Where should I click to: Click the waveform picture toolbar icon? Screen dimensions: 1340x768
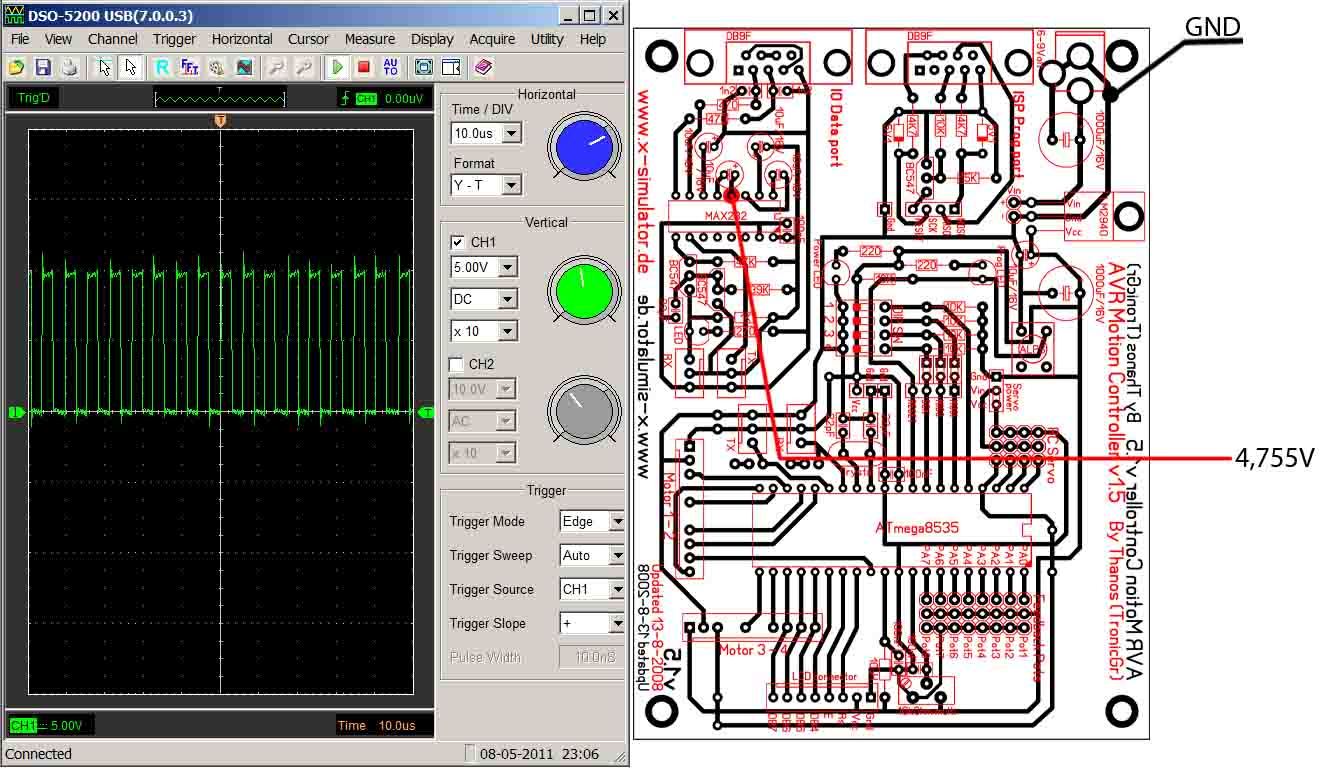pyautogui.click(x=244, y=67)
